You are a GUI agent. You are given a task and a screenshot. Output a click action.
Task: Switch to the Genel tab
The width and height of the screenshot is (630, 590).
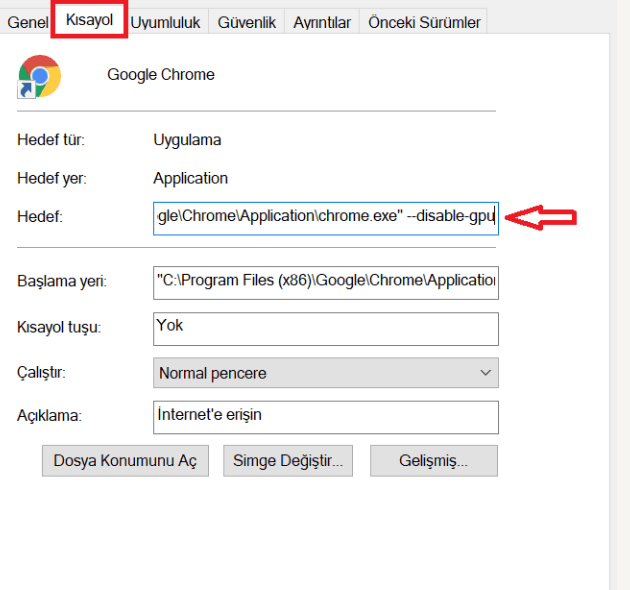tap(27, 22)
